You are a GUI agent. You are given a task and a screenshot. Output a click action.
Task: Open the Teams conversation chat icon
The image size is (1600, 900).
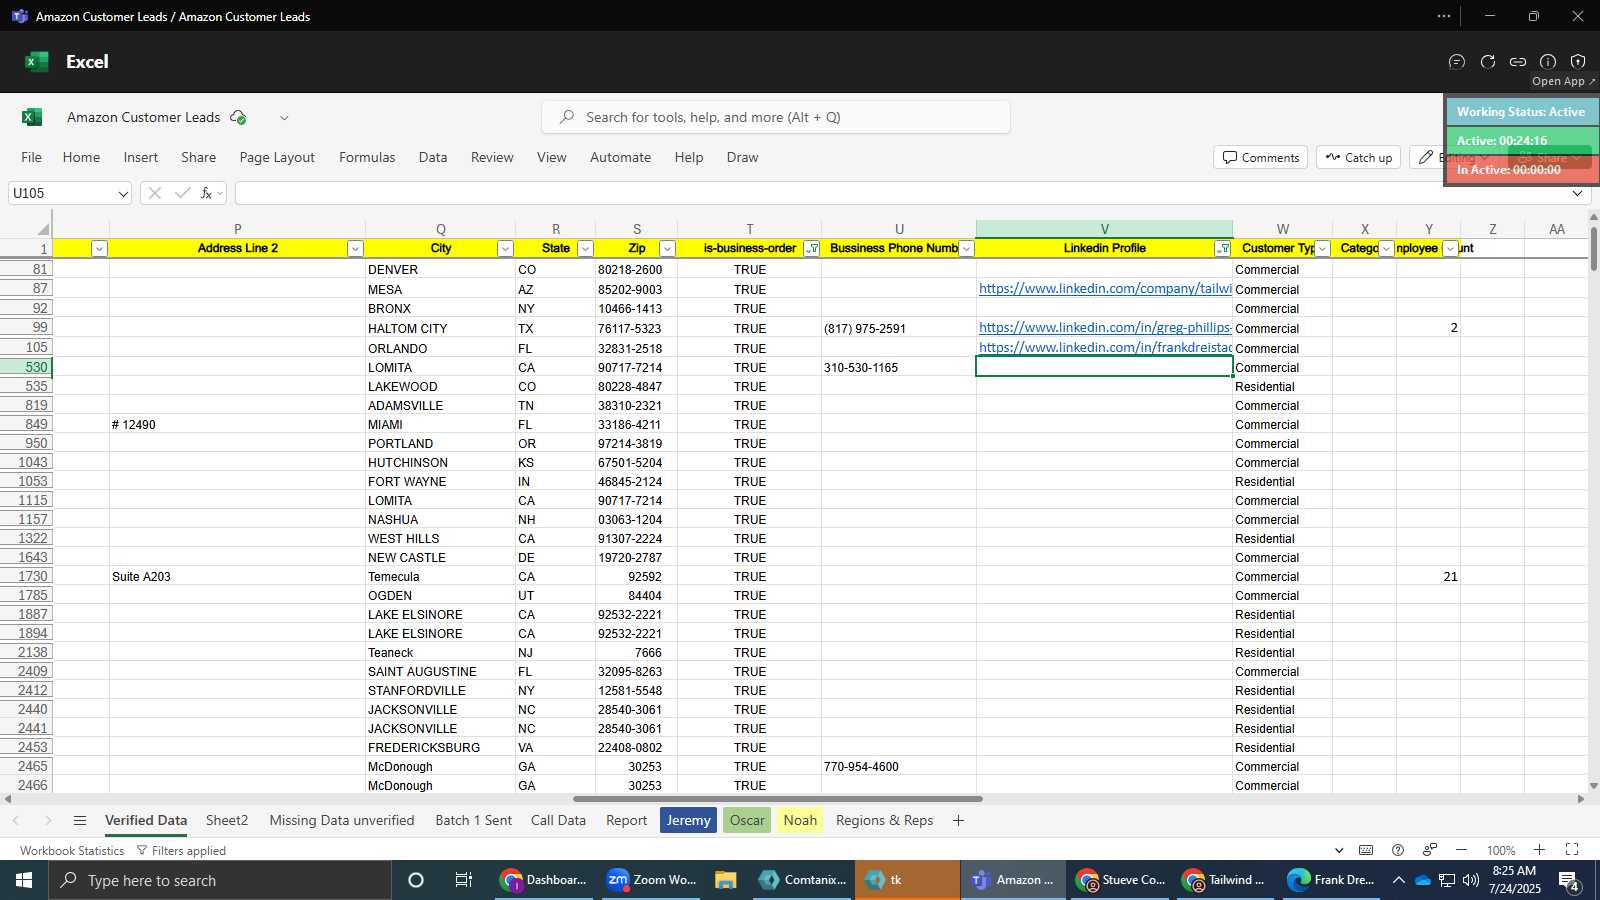(x=1457, y=62)
